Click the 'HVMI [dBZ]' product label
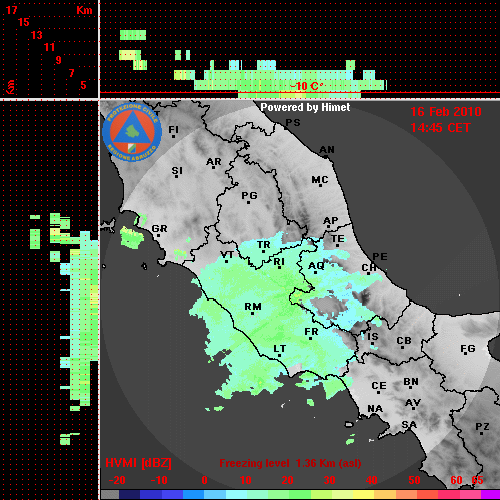 tap(138, 463)
